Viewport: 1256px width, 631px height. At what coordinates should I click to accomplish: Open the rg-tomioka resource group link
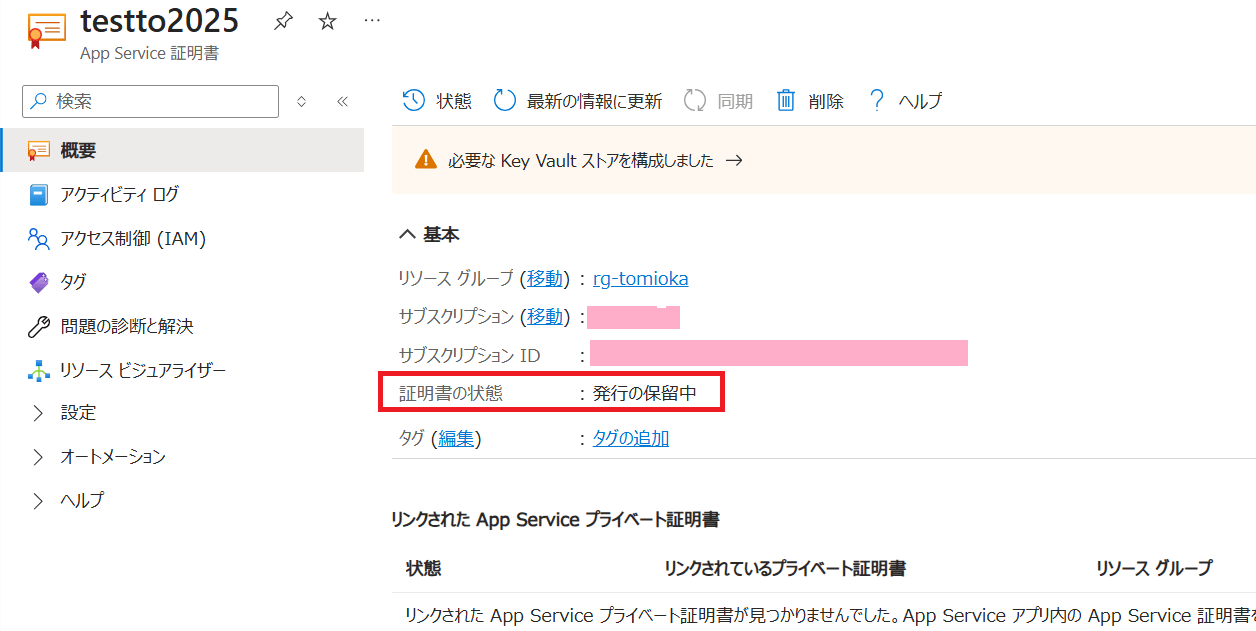(x=640, y=278)
